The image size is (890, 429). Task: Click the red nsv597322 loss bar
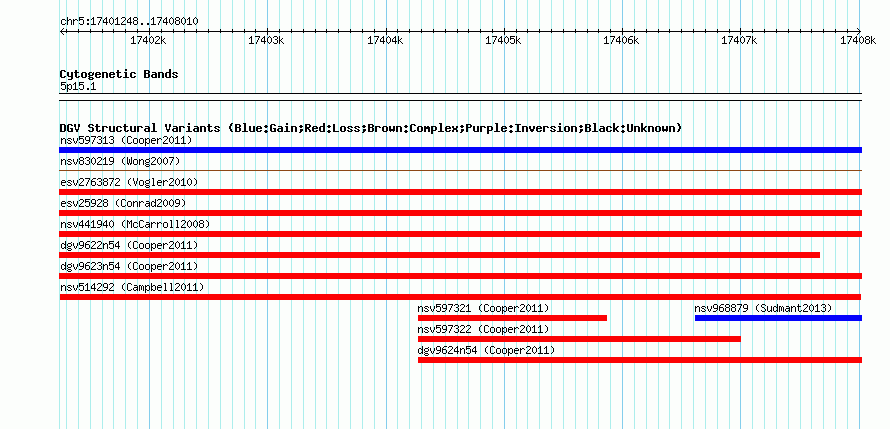click(x=579, y=339)
